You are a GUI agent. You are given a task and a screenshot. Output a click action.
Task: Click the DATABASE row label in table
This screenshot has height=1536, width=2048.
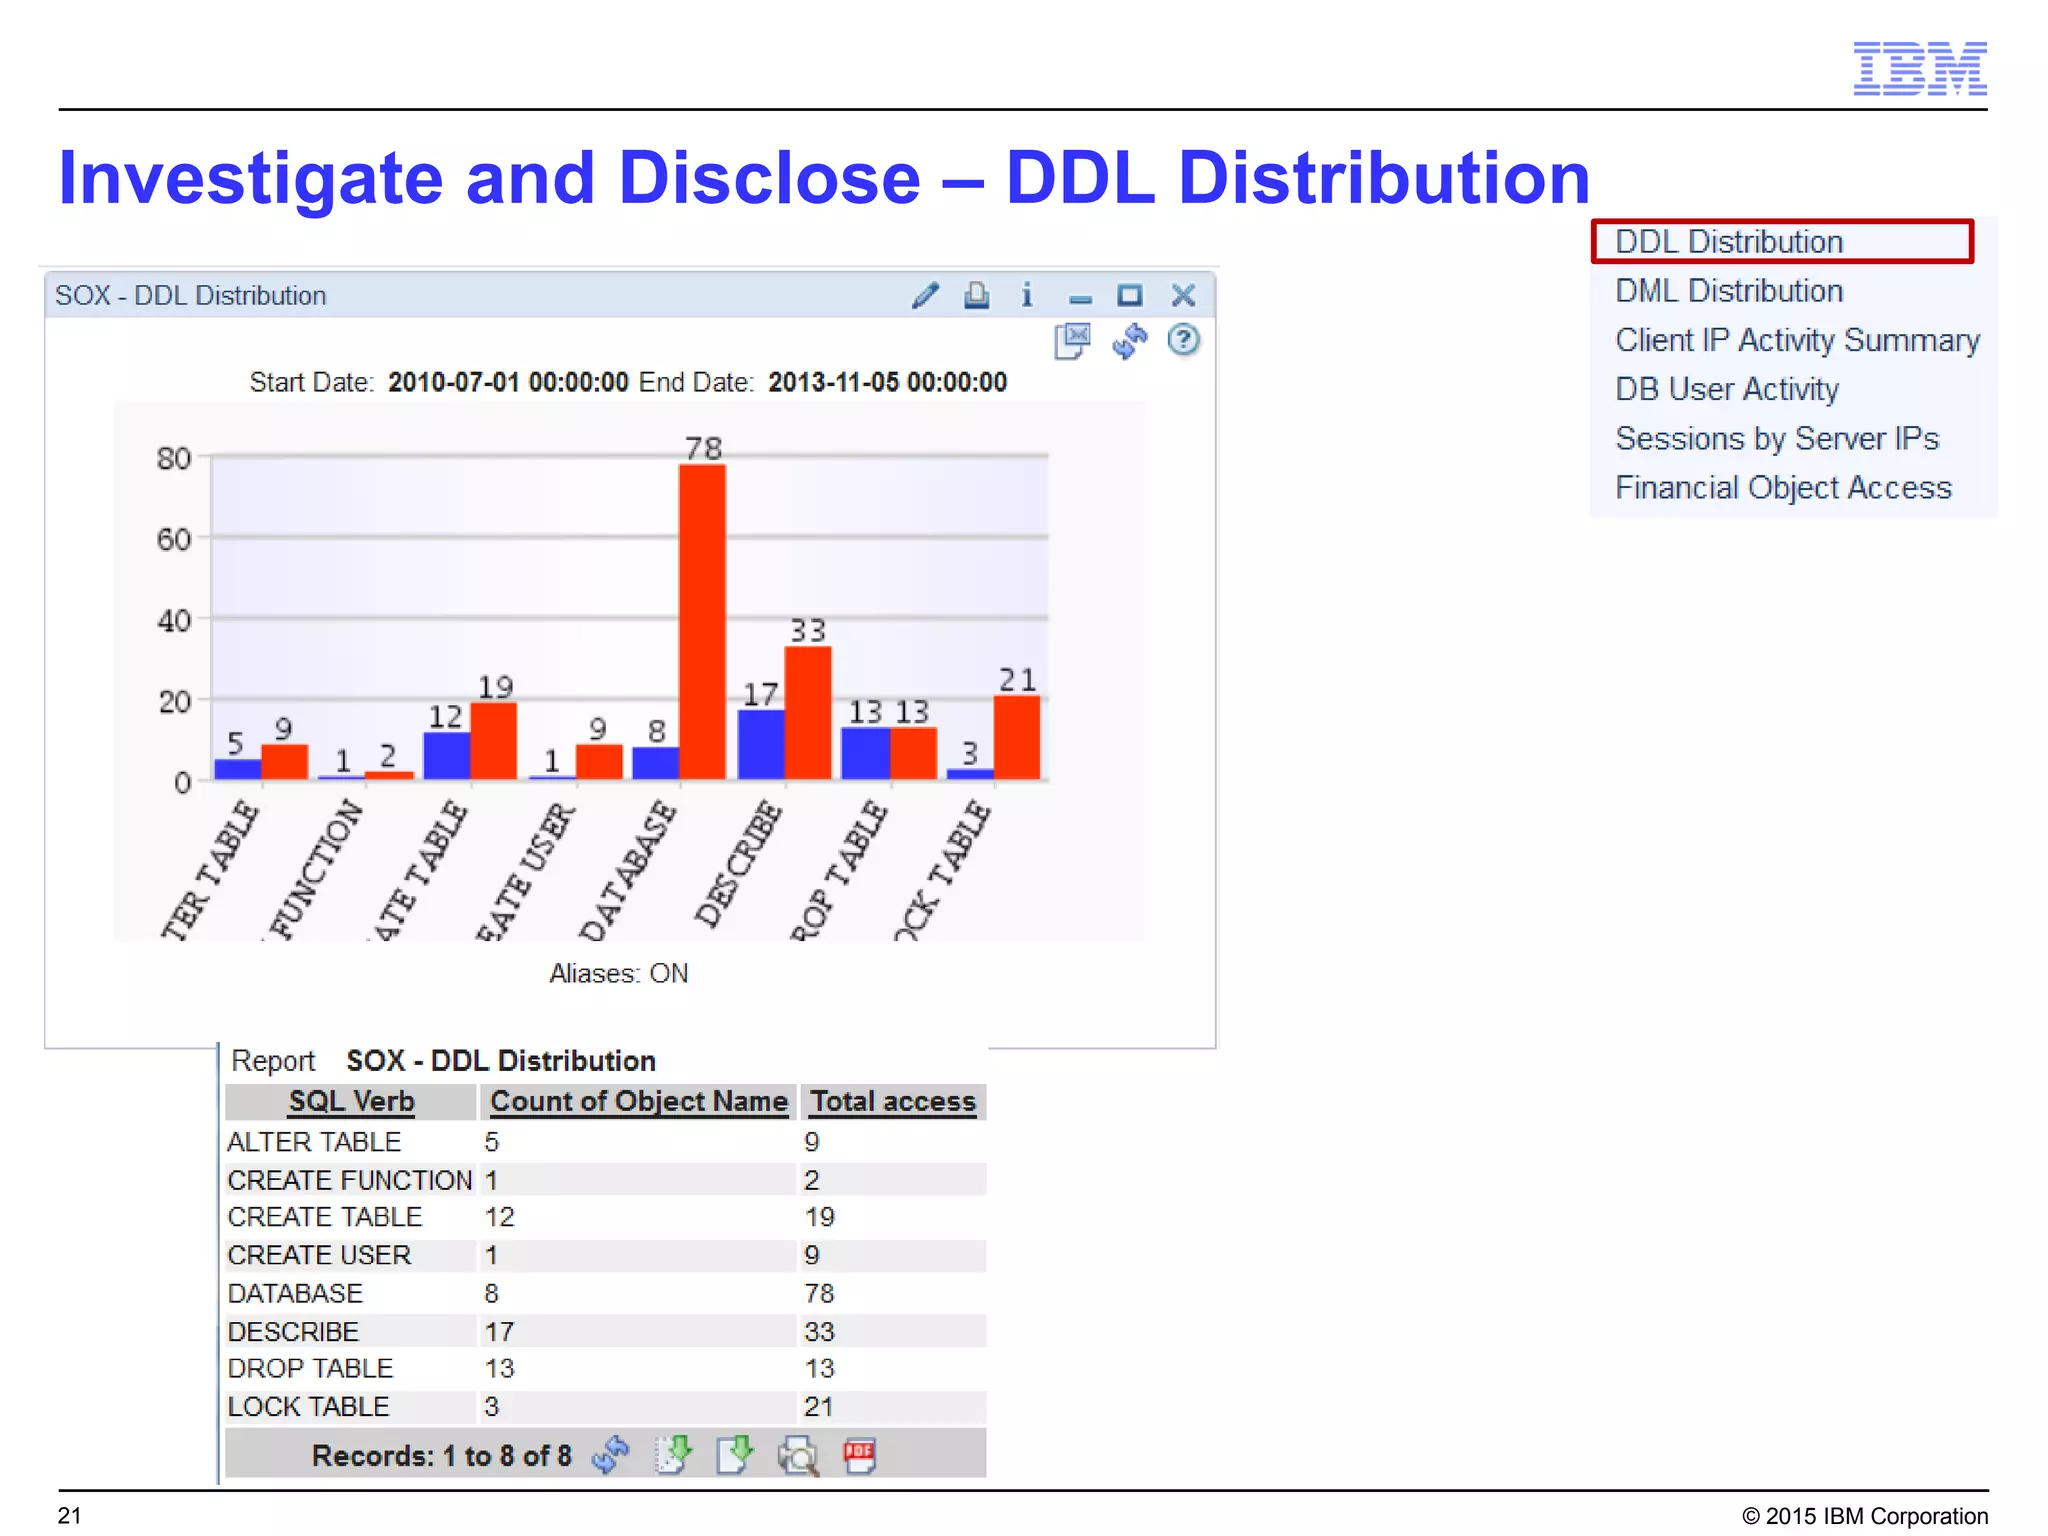(295, 1293)
